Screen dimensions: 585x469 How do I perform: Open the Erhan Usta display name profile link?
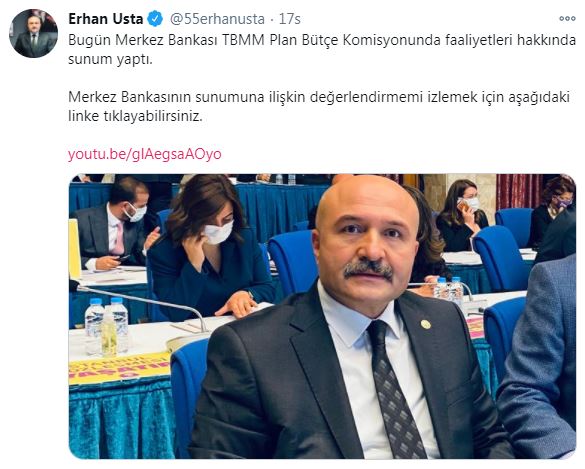pyautogui.click(x=106, y=19)
